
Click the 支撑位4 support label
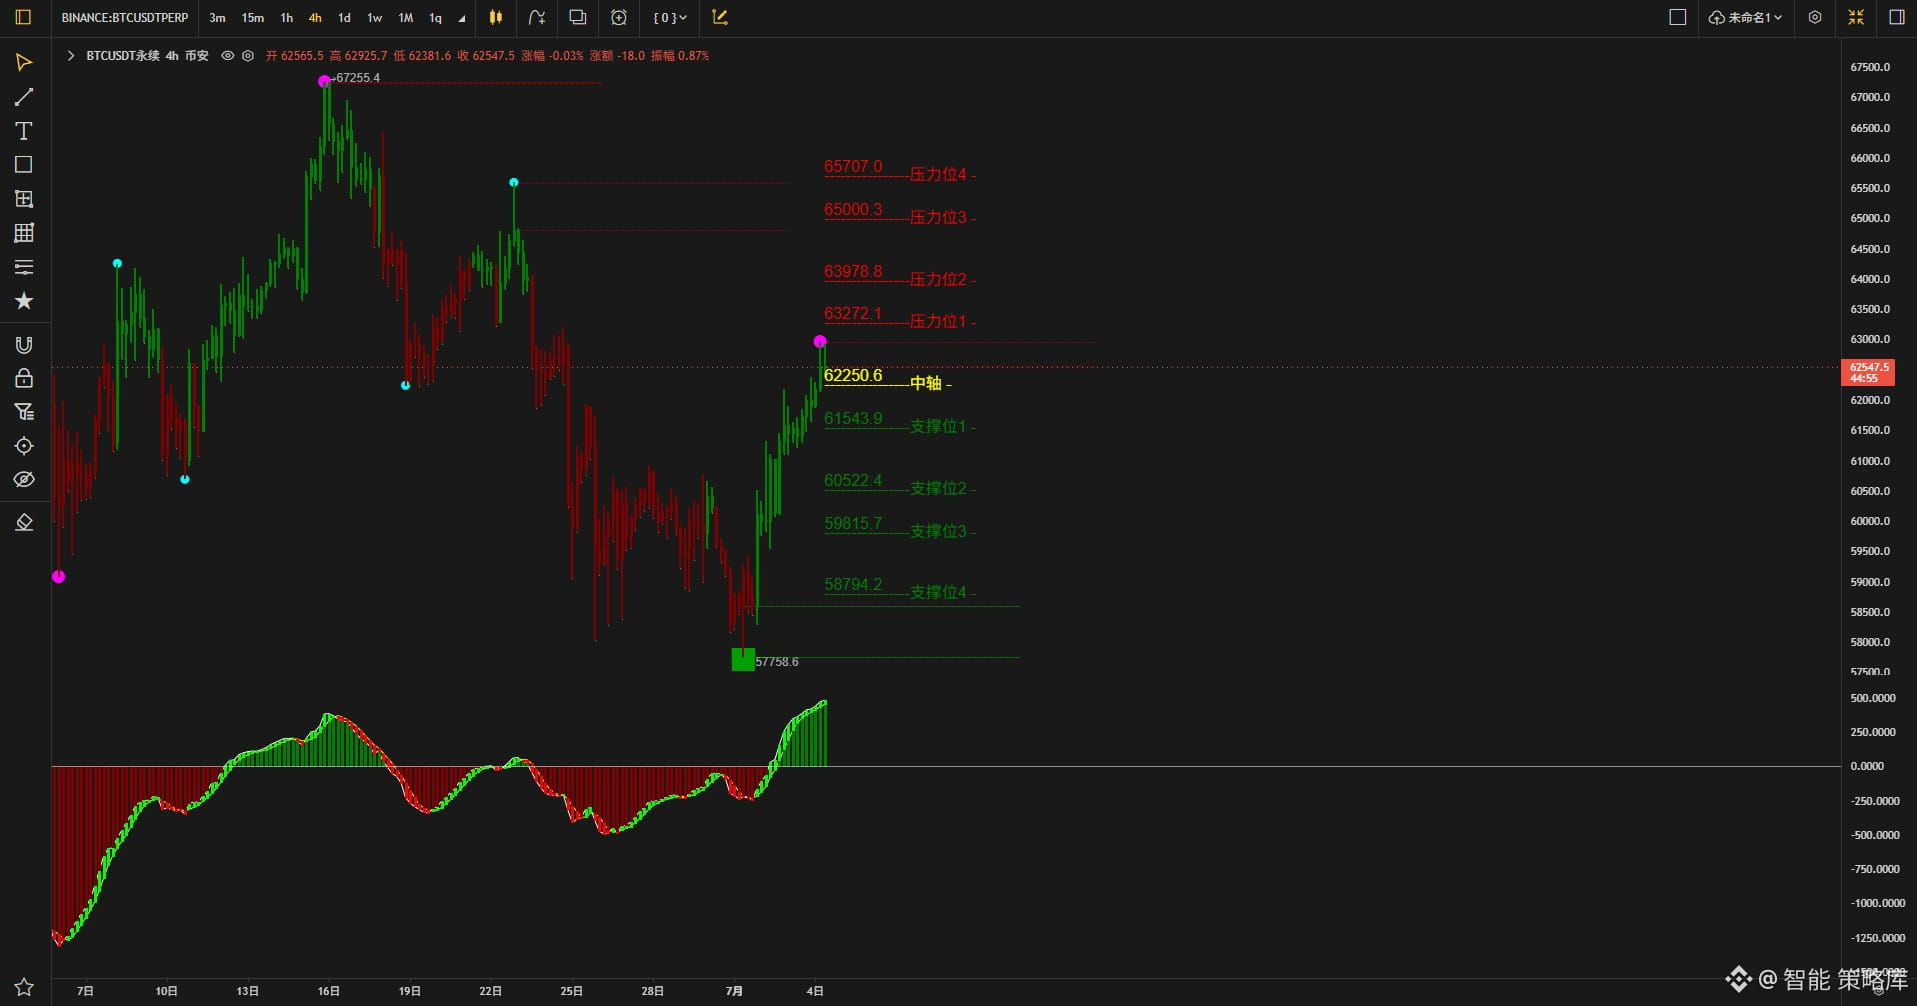[x=938, y=592]
